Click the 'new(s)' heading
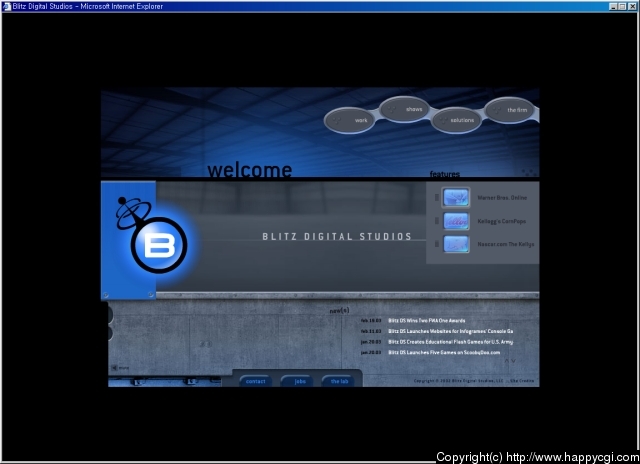 tap(340, 311)
